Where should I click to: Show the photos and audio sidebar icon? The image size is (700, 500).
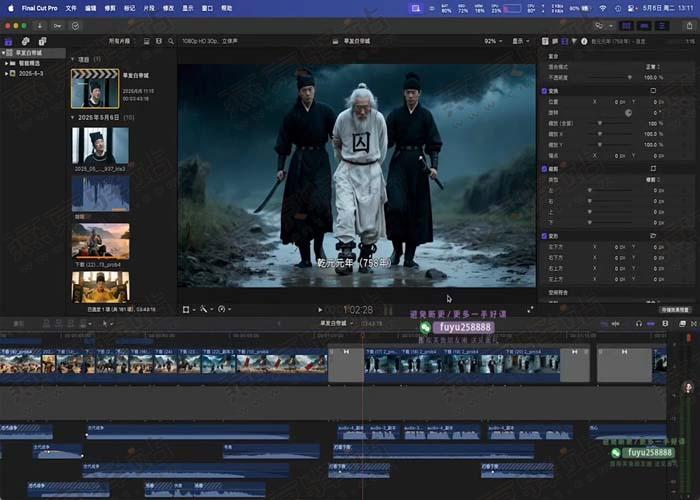pyautogui.click(x=25, y=42)
